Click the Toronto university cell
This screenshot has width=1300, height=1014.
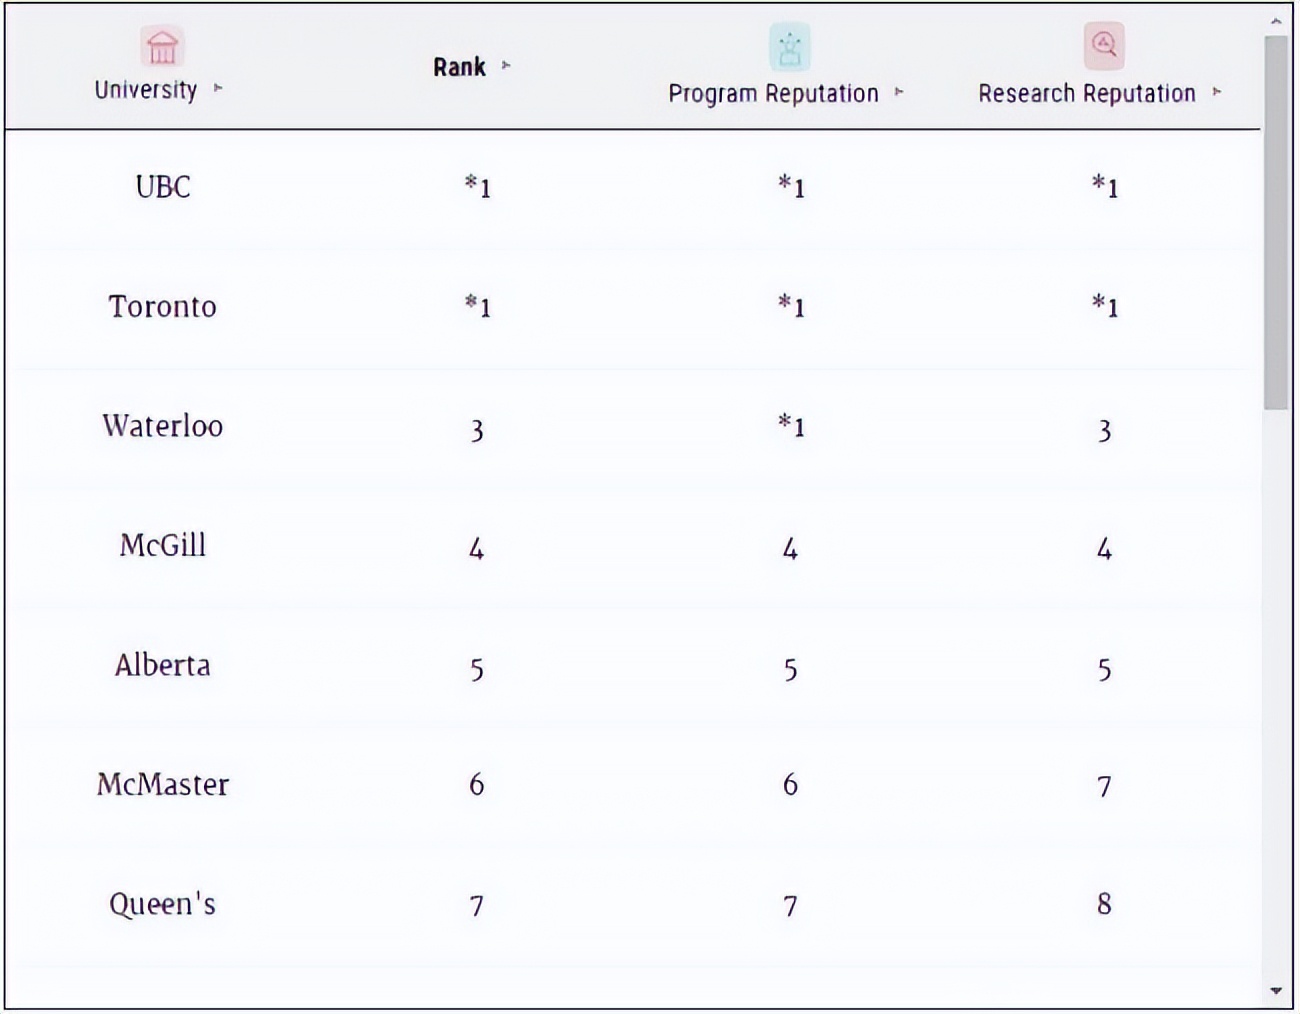coord(163,306)
